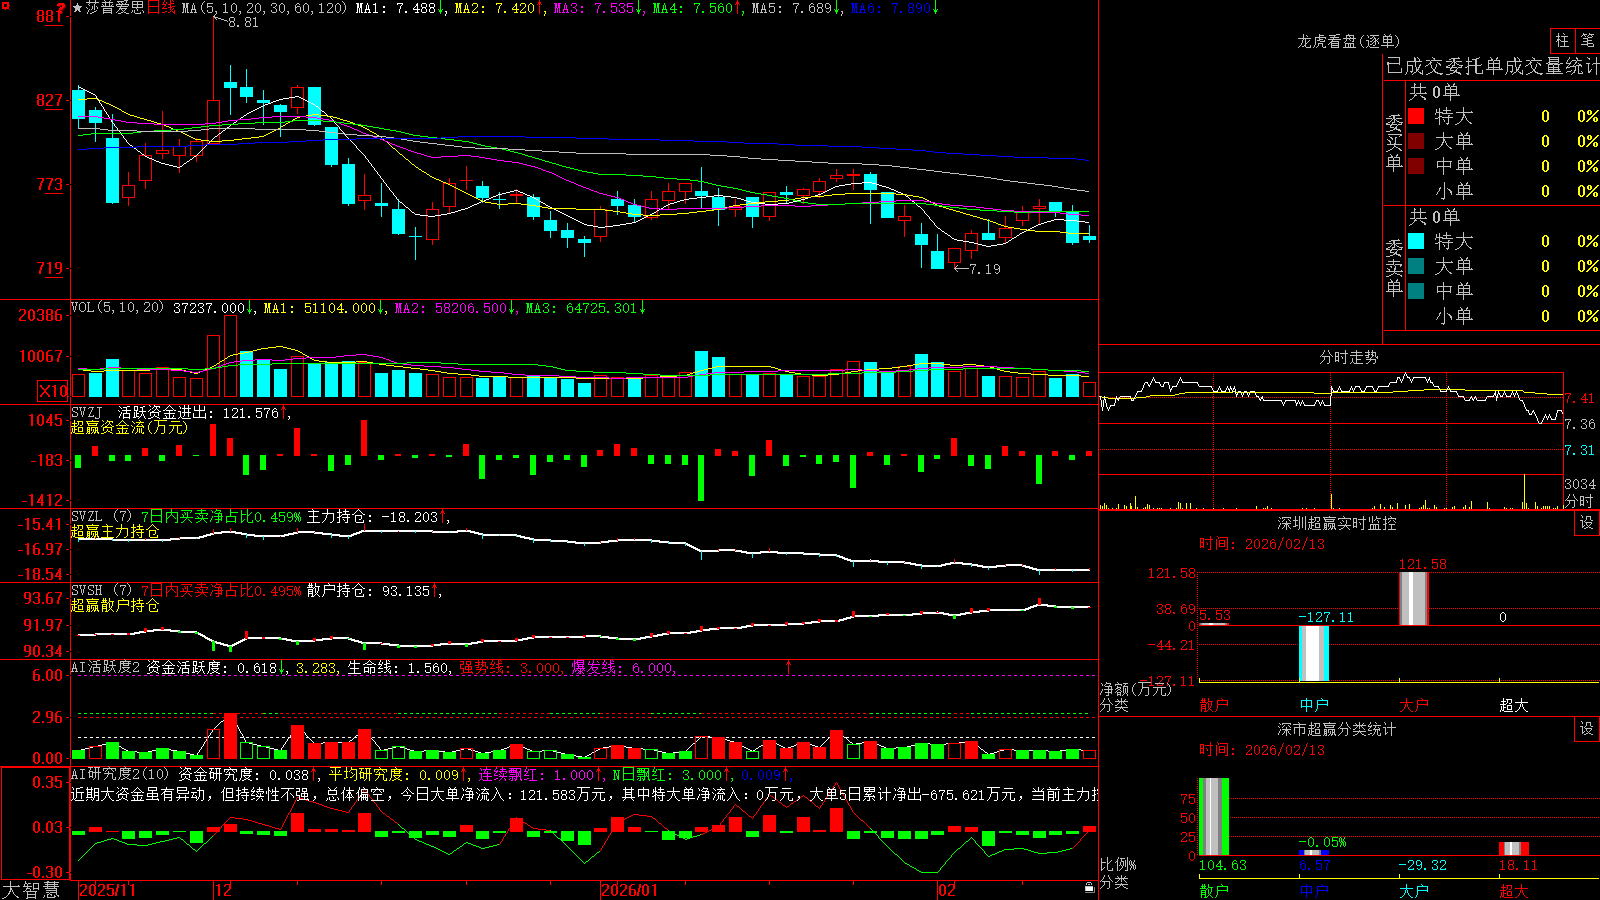The image size is (1600, 900).
Task: Click the 超赢散户持仓 label
Action: (x=115, y=605)
